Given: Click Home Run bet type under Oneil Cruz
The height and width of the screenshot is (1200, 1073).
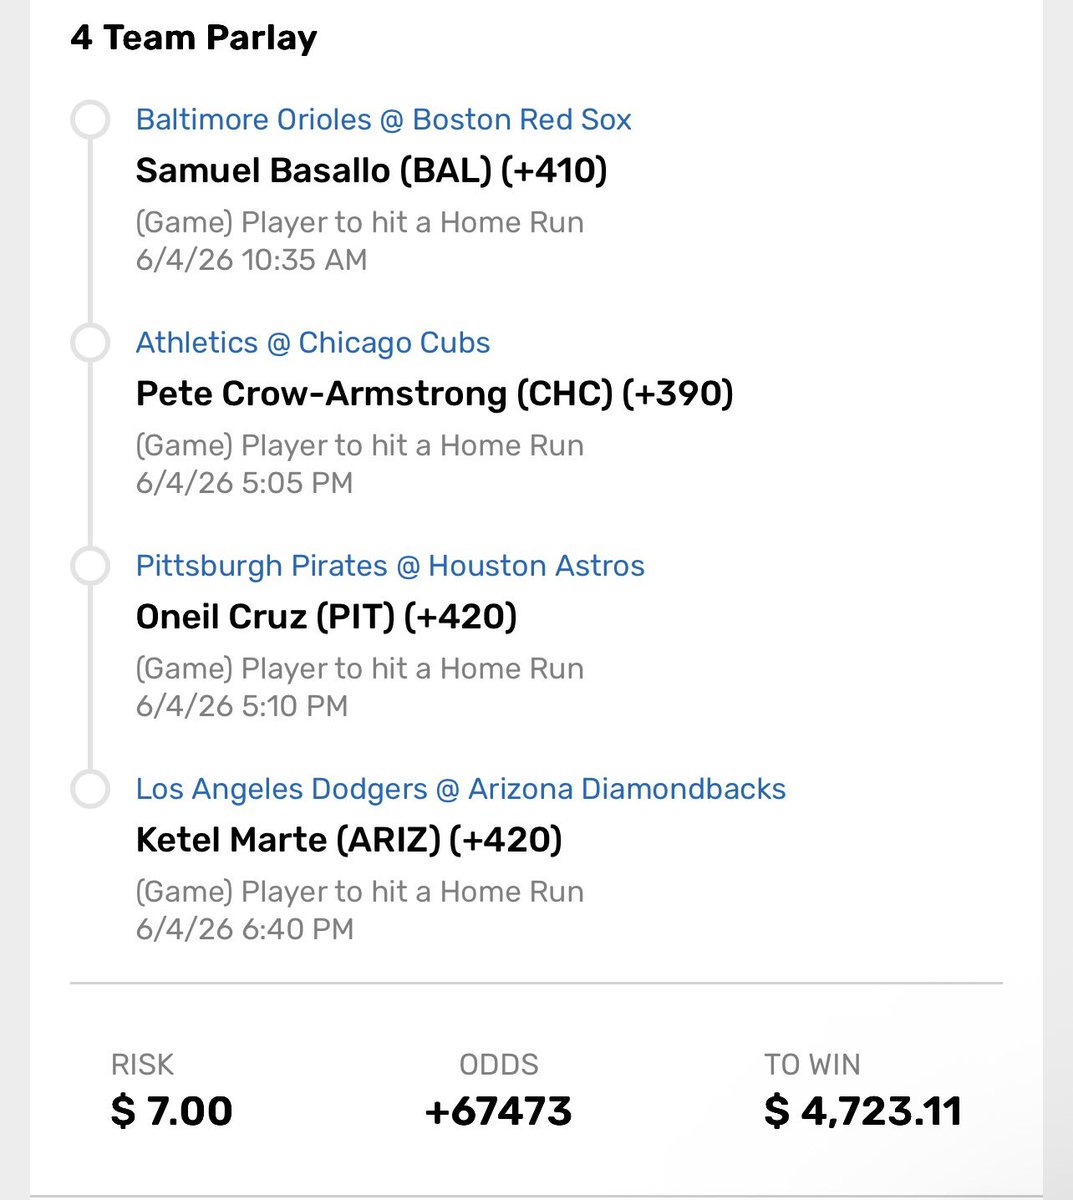Looking at the screenshot, I should [x=360, y=669].
